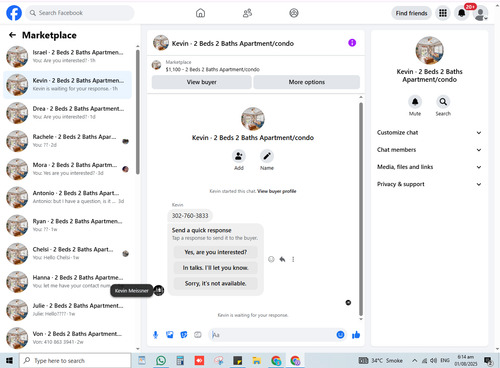Open Windows notification center
500x368 pixels.
(x=488, y=360)
